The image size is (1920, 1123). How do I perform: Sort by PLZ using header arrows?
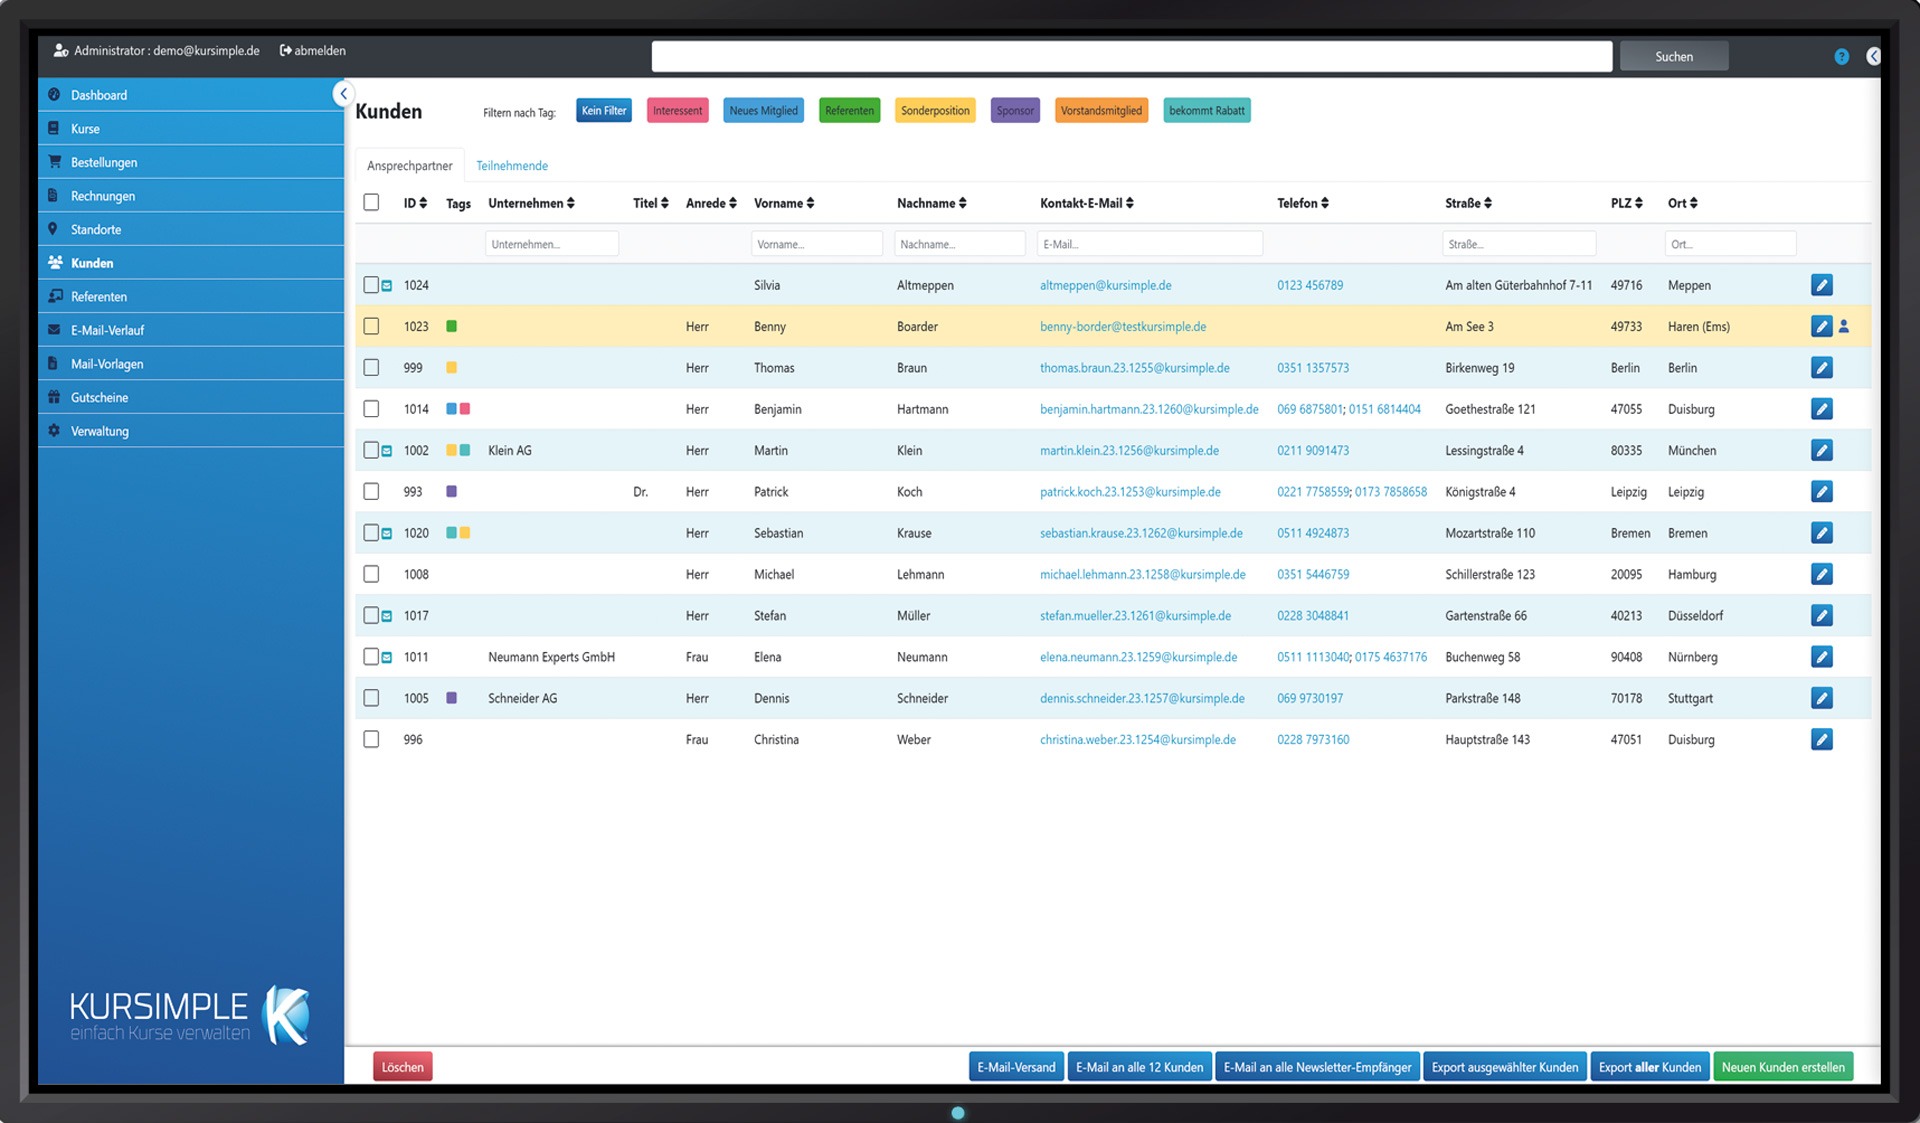click(x=1639, y=203)
